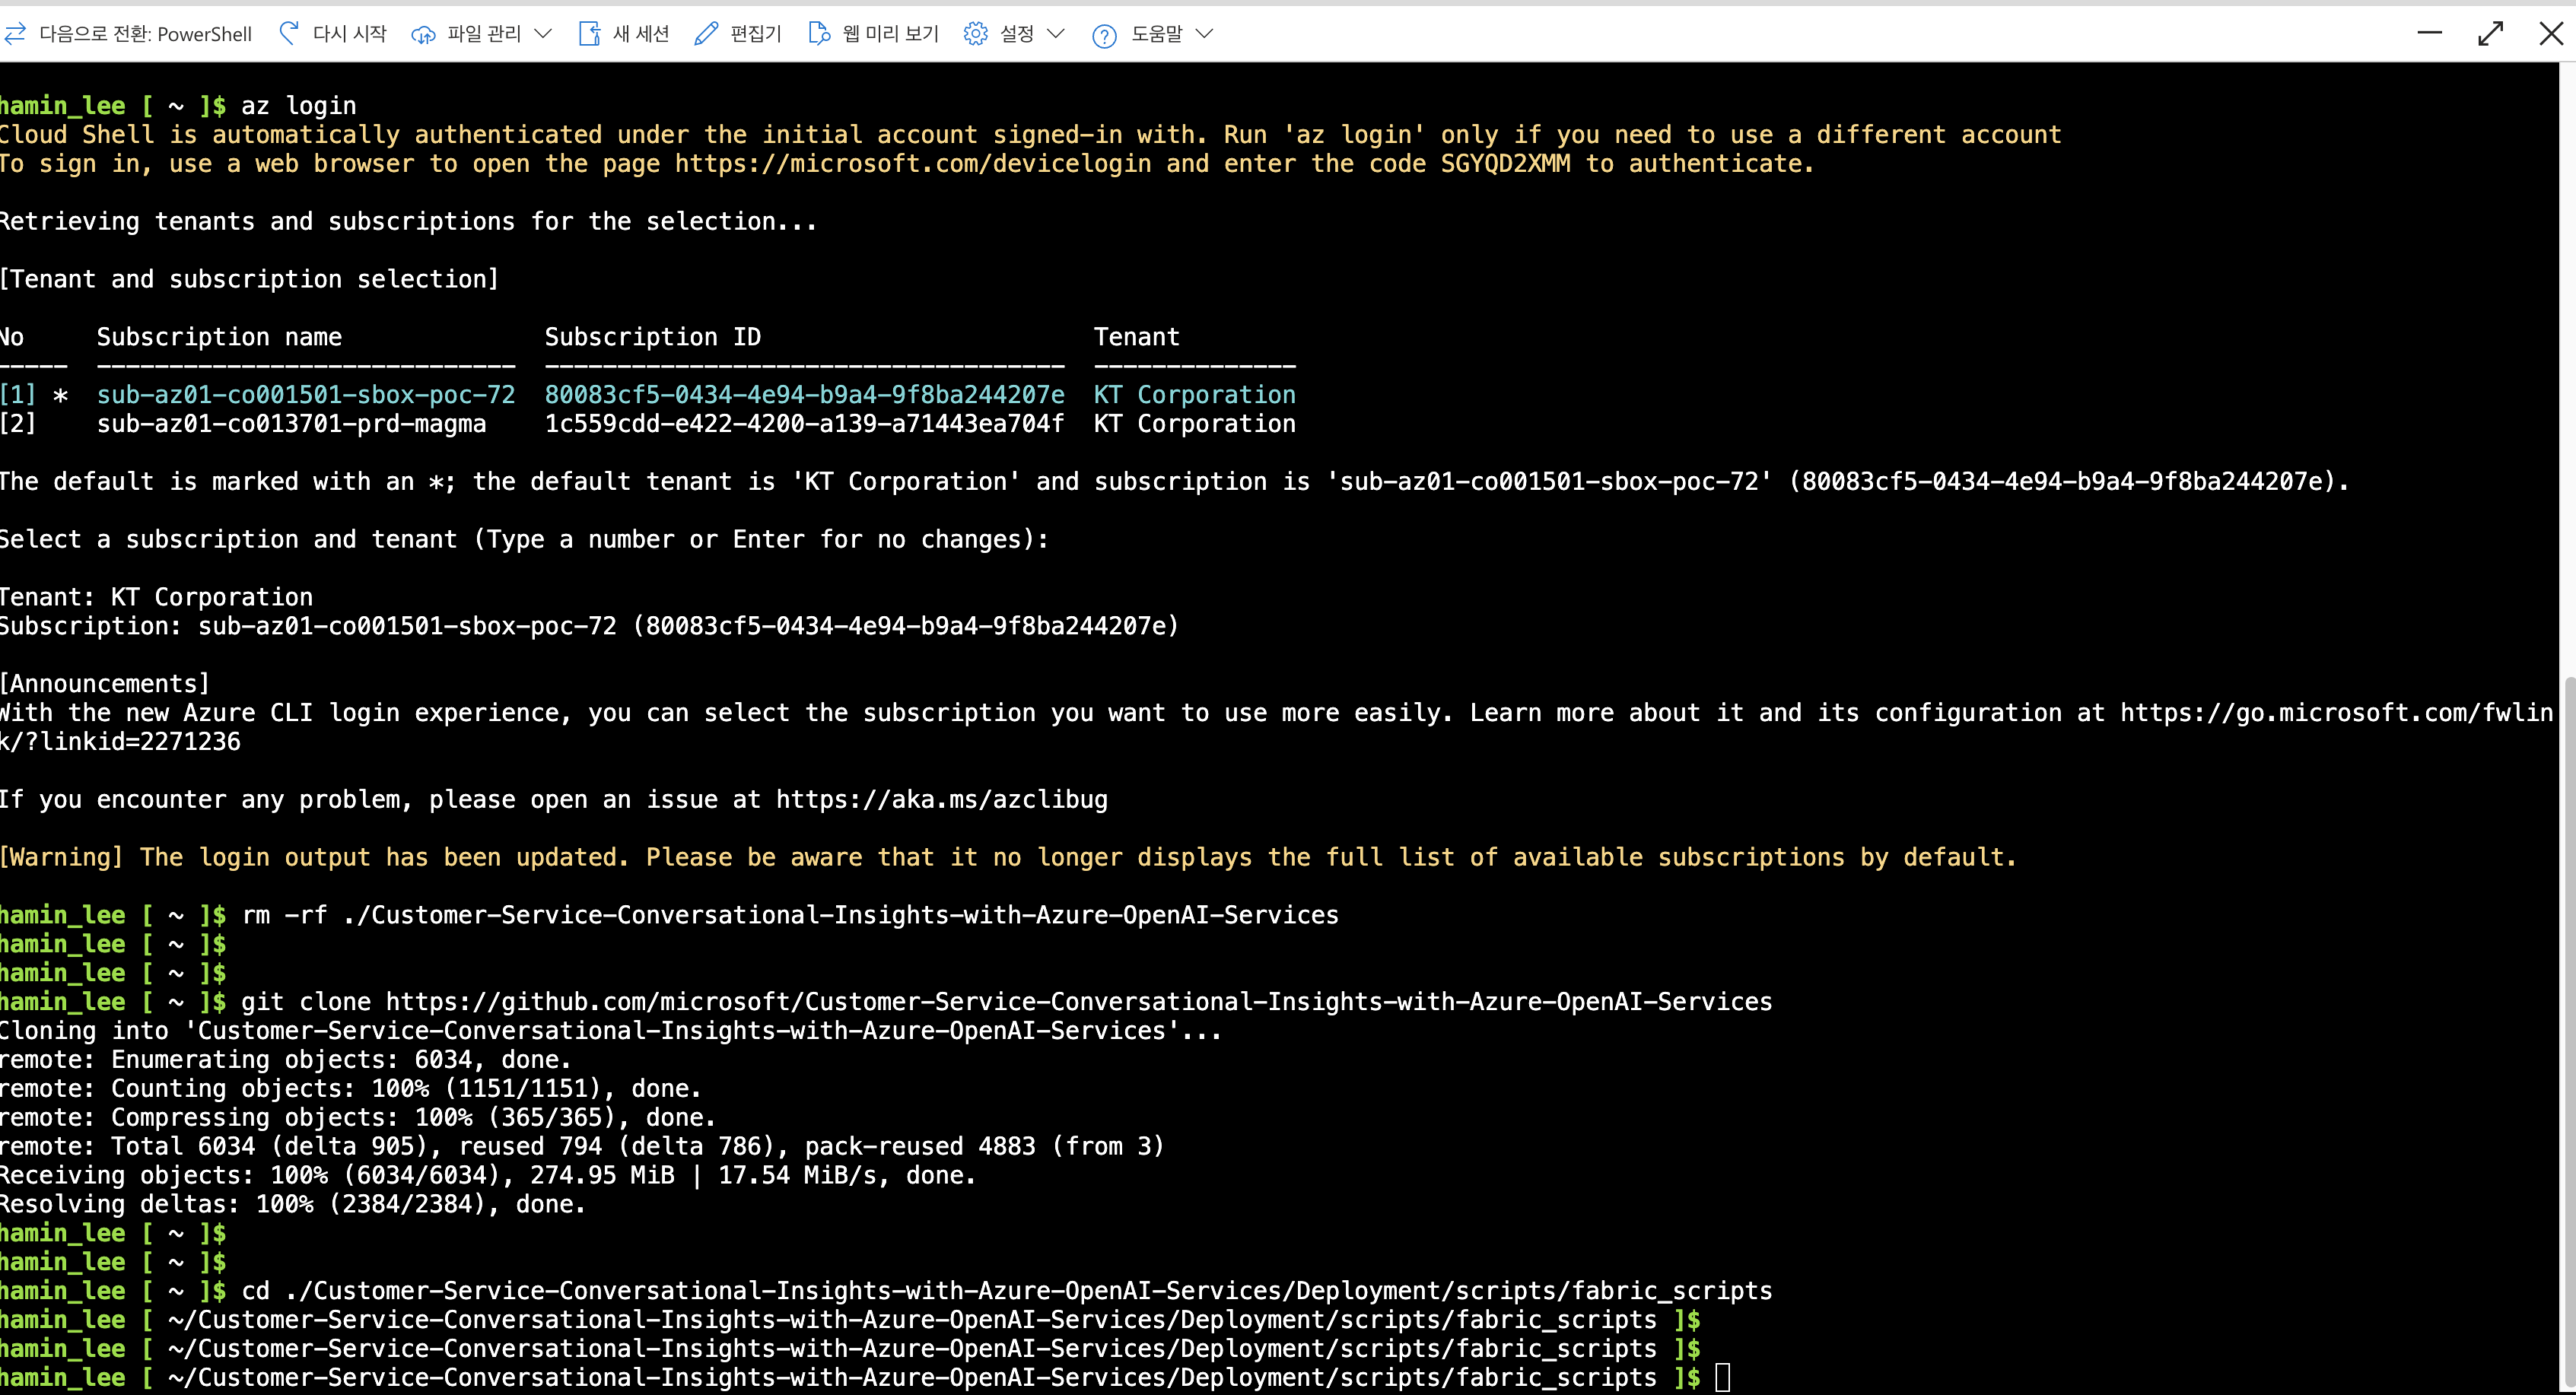Click the 다시 시작 label
This screenshot has width=2576, height=1395.
click(349, 34)
